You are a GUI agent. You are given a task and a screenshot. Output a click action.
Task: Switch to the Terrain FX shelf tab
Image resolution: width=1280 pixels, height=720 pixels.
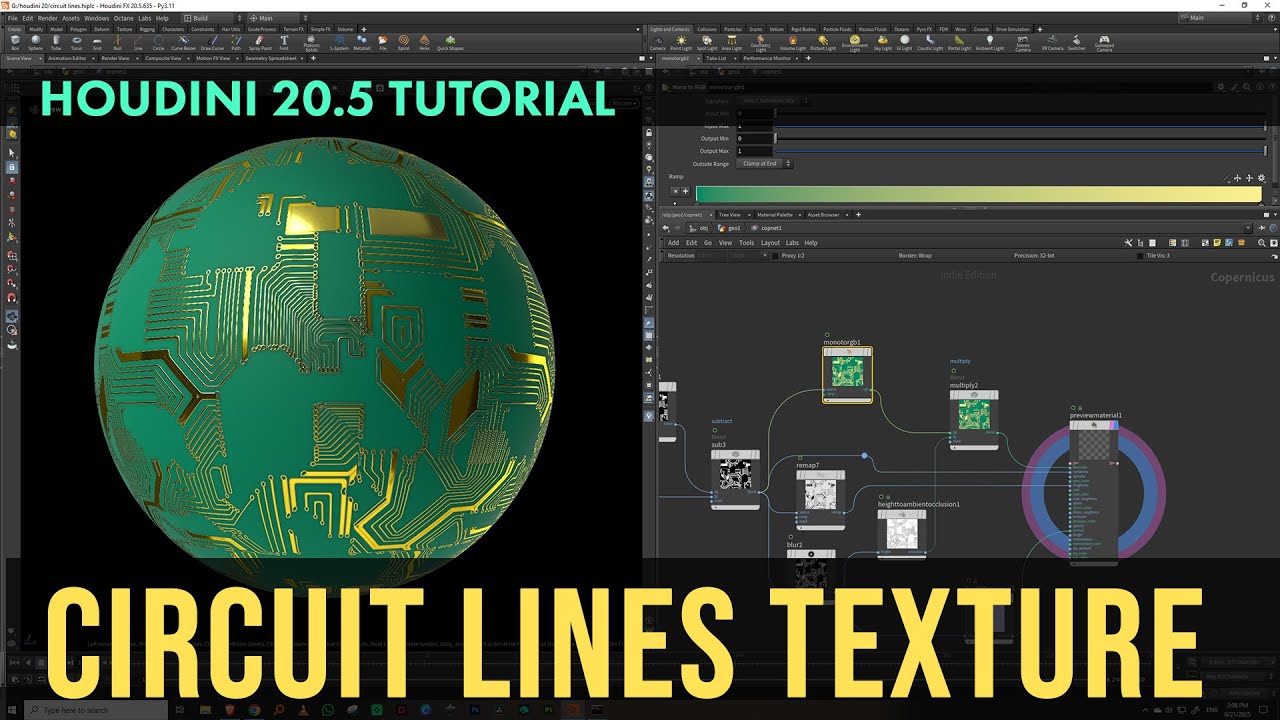pos(293,30)
